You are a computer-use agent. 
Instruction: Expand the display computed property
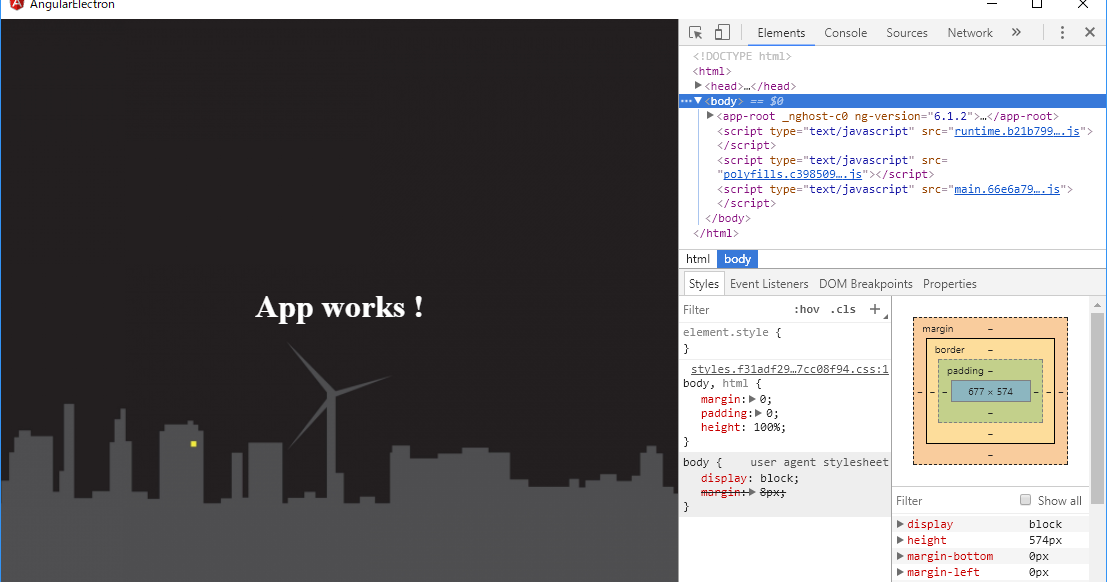pos(899,523)
